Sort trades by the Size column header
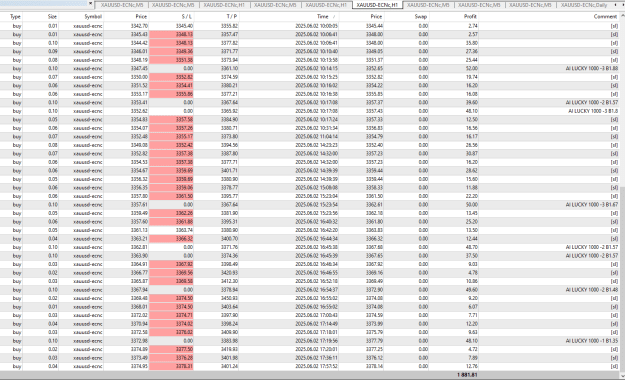This screenshot has height=380, width=625. 52,17
